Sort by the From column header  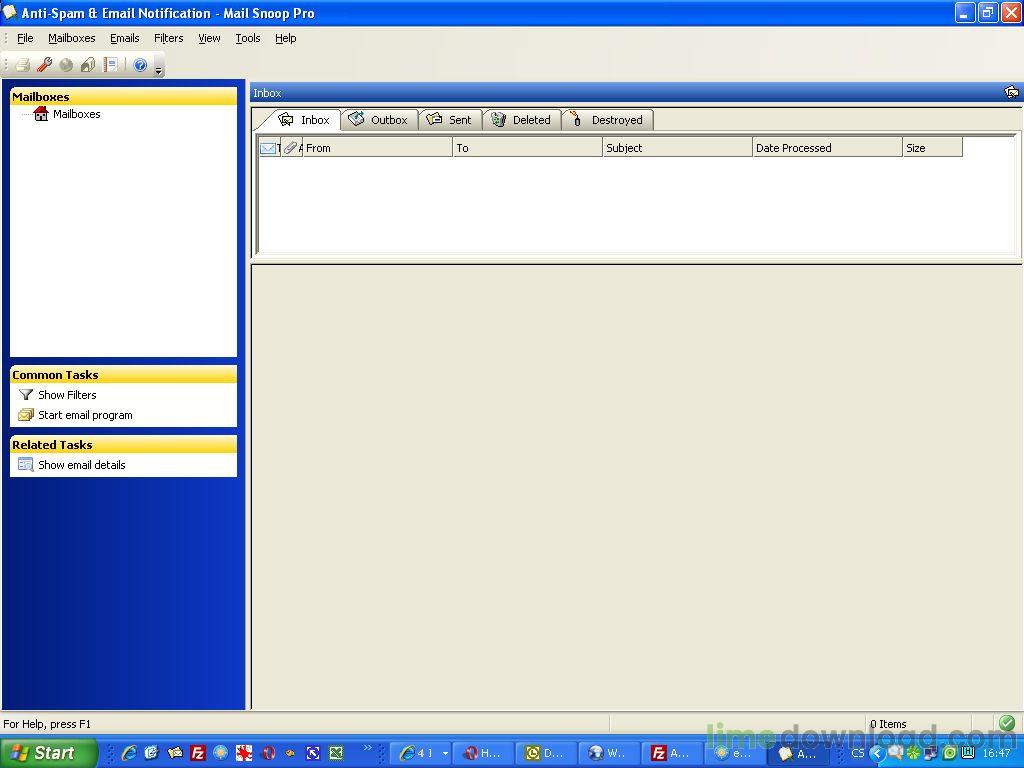point(377,148)
